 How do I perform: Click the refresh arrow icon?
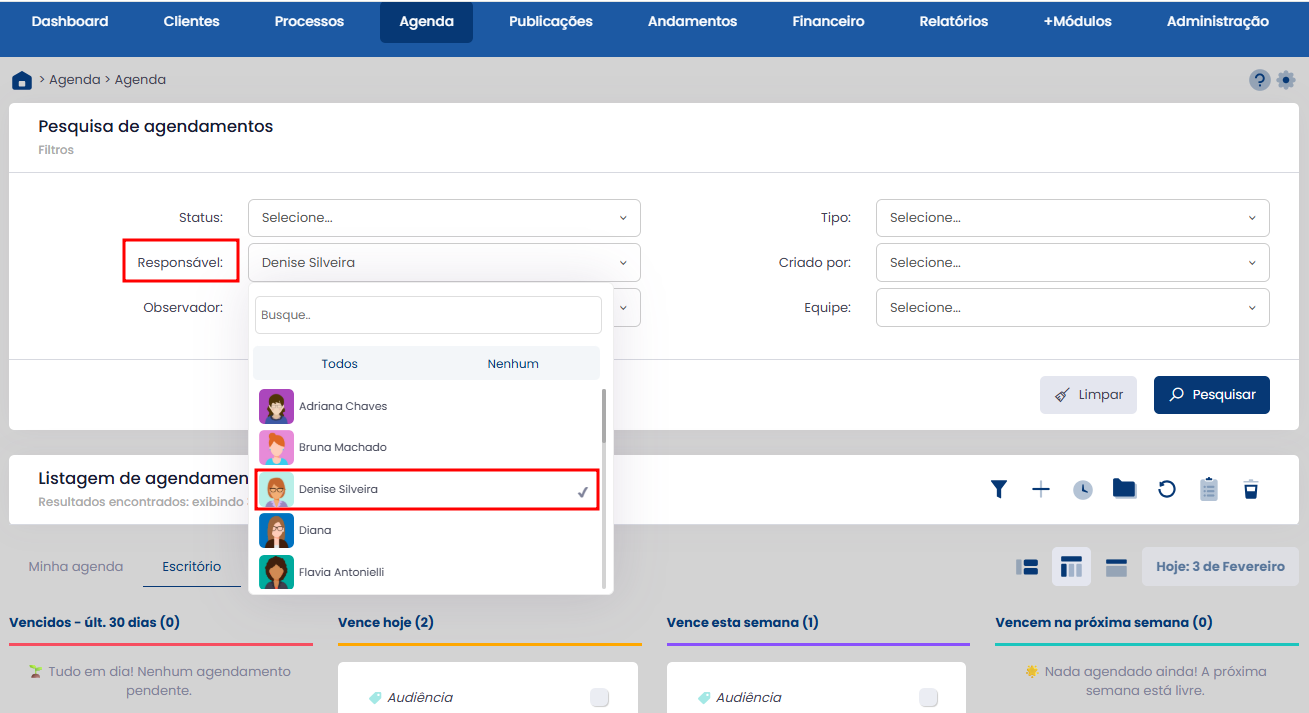point(1166,489)
